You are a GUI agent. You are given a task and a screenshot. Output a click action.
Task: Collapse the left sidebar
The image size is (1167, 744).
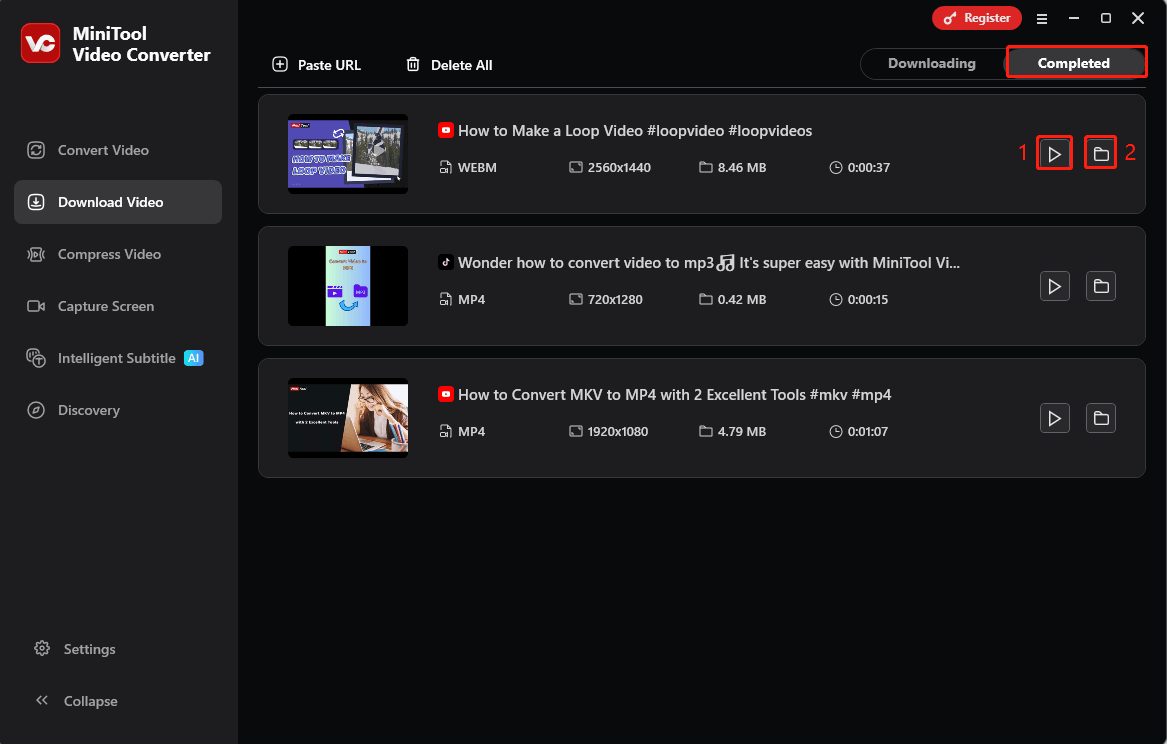pos(88,700)
